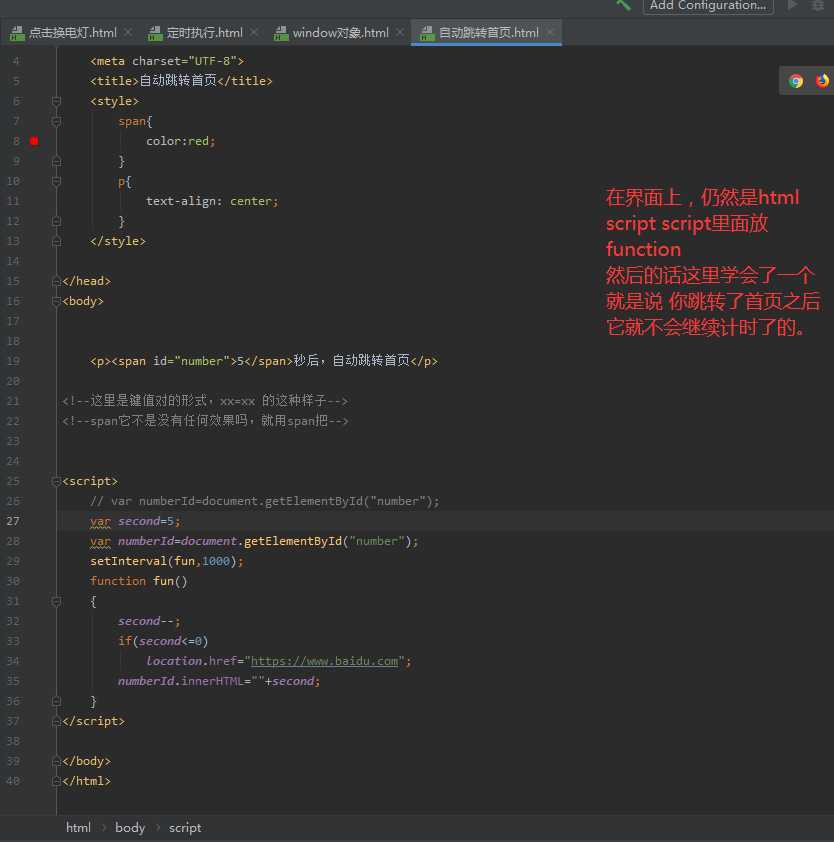Open the https://www.baidu.com link

tap(324, 661)
